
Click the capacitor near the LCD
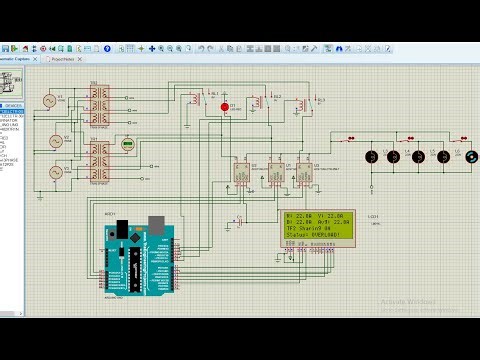pyautogui.click(x=239, y=221)
